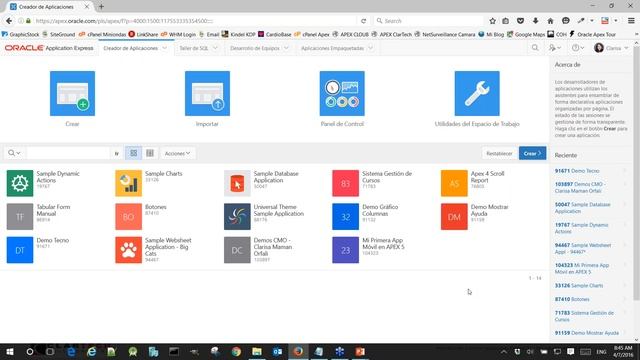Image resolution: width=640 pixels, height=360 pixels.
Task: Open recent link 87410 Botones
Action: click(x=572, y=299)
